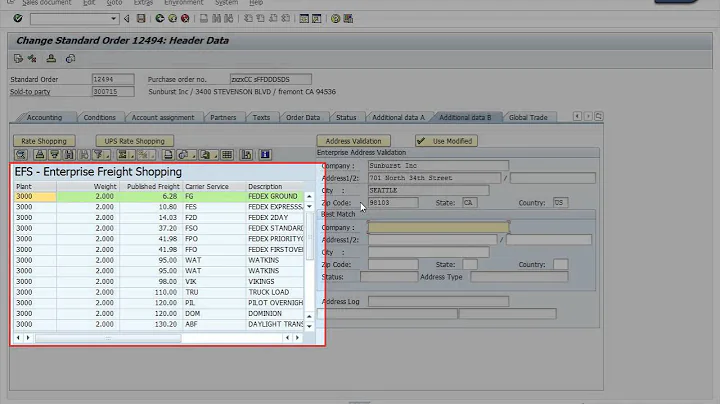Click the Total sigma icon in the grid toolbar
Screen dimensions: 720x404
click(122, 155)
